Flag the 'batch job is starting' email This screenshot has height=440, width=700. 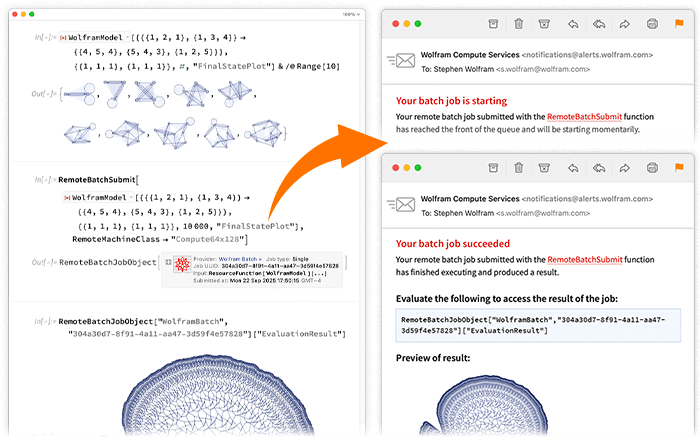tap(679, 24)
